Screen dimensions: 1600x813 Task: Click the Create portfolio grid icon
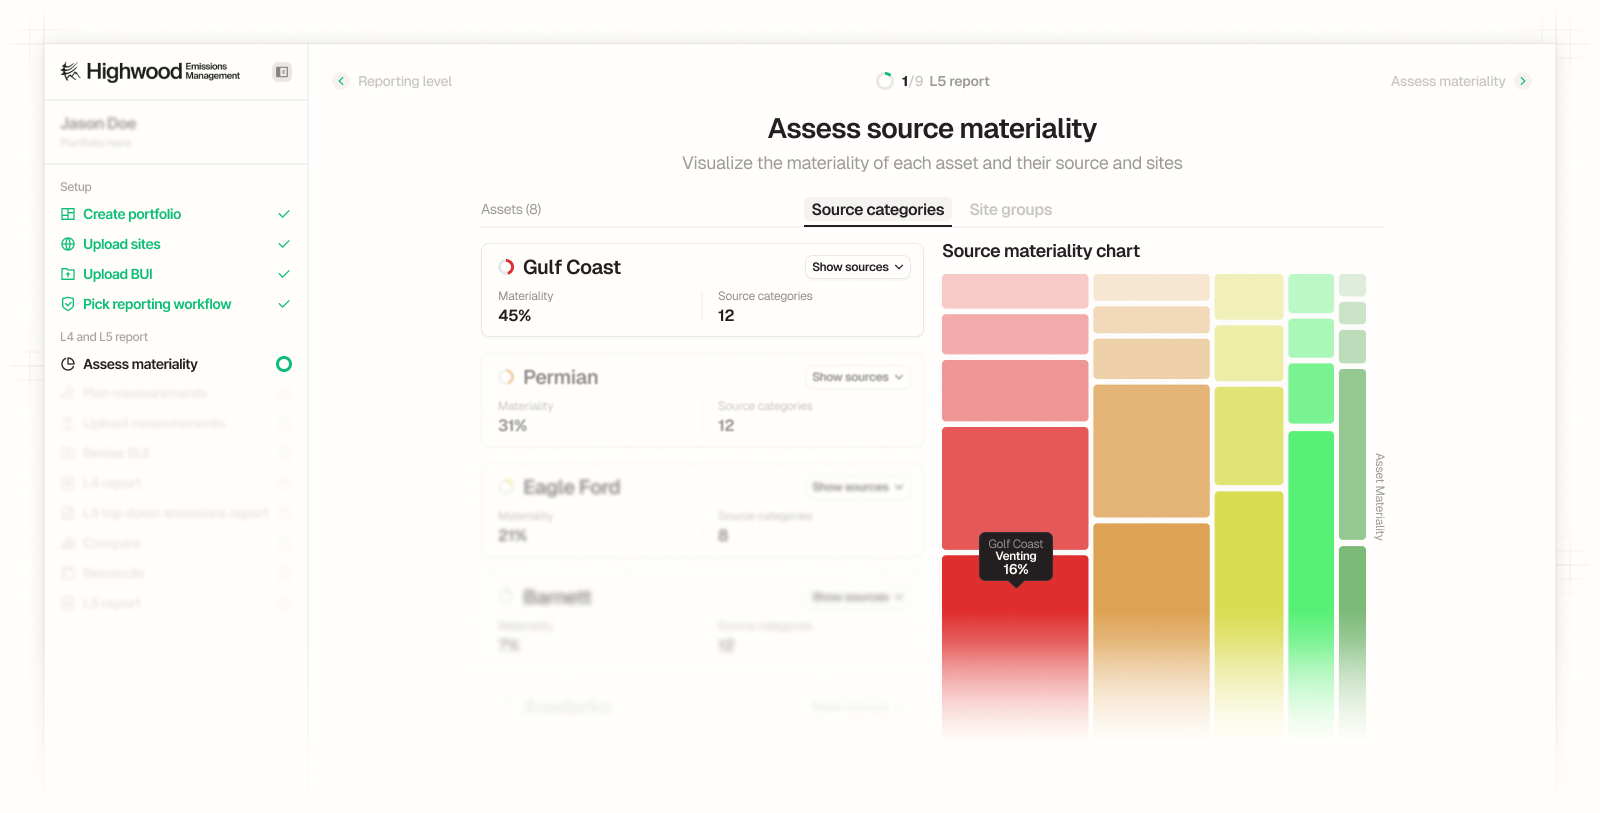point(68,214)
